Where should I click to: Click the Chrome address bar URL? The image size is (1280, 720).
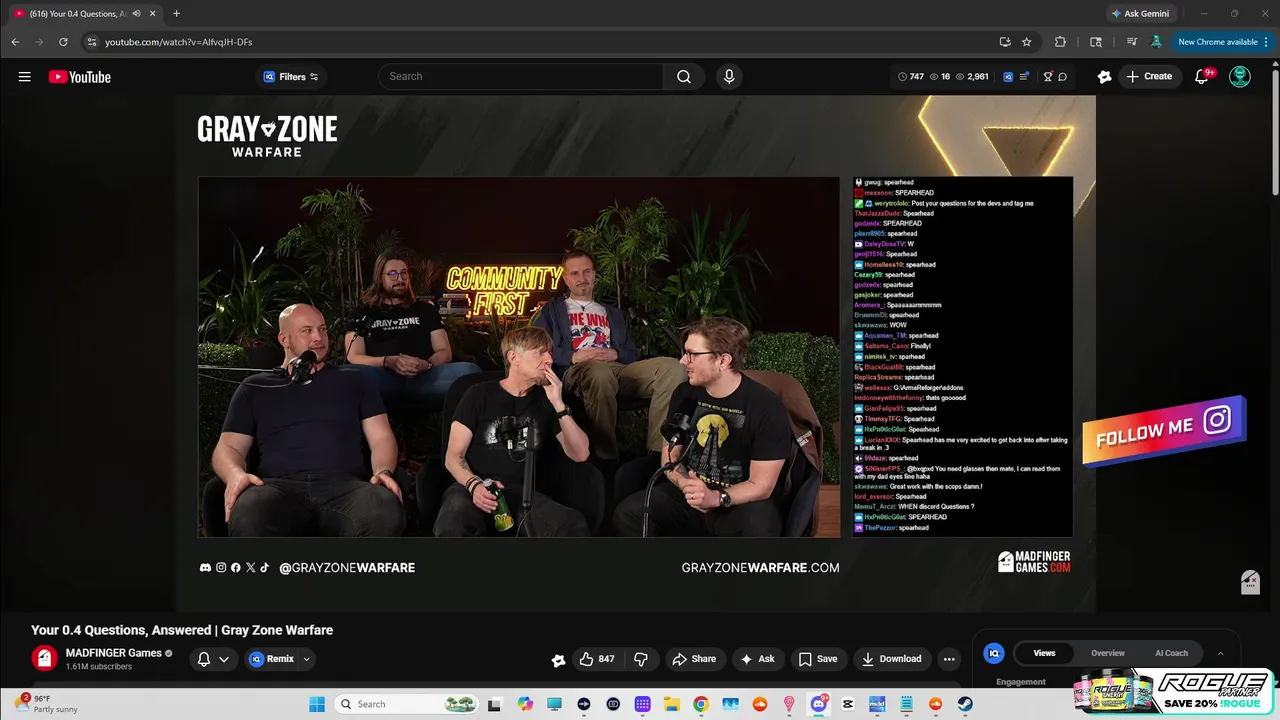pos(178,42)
